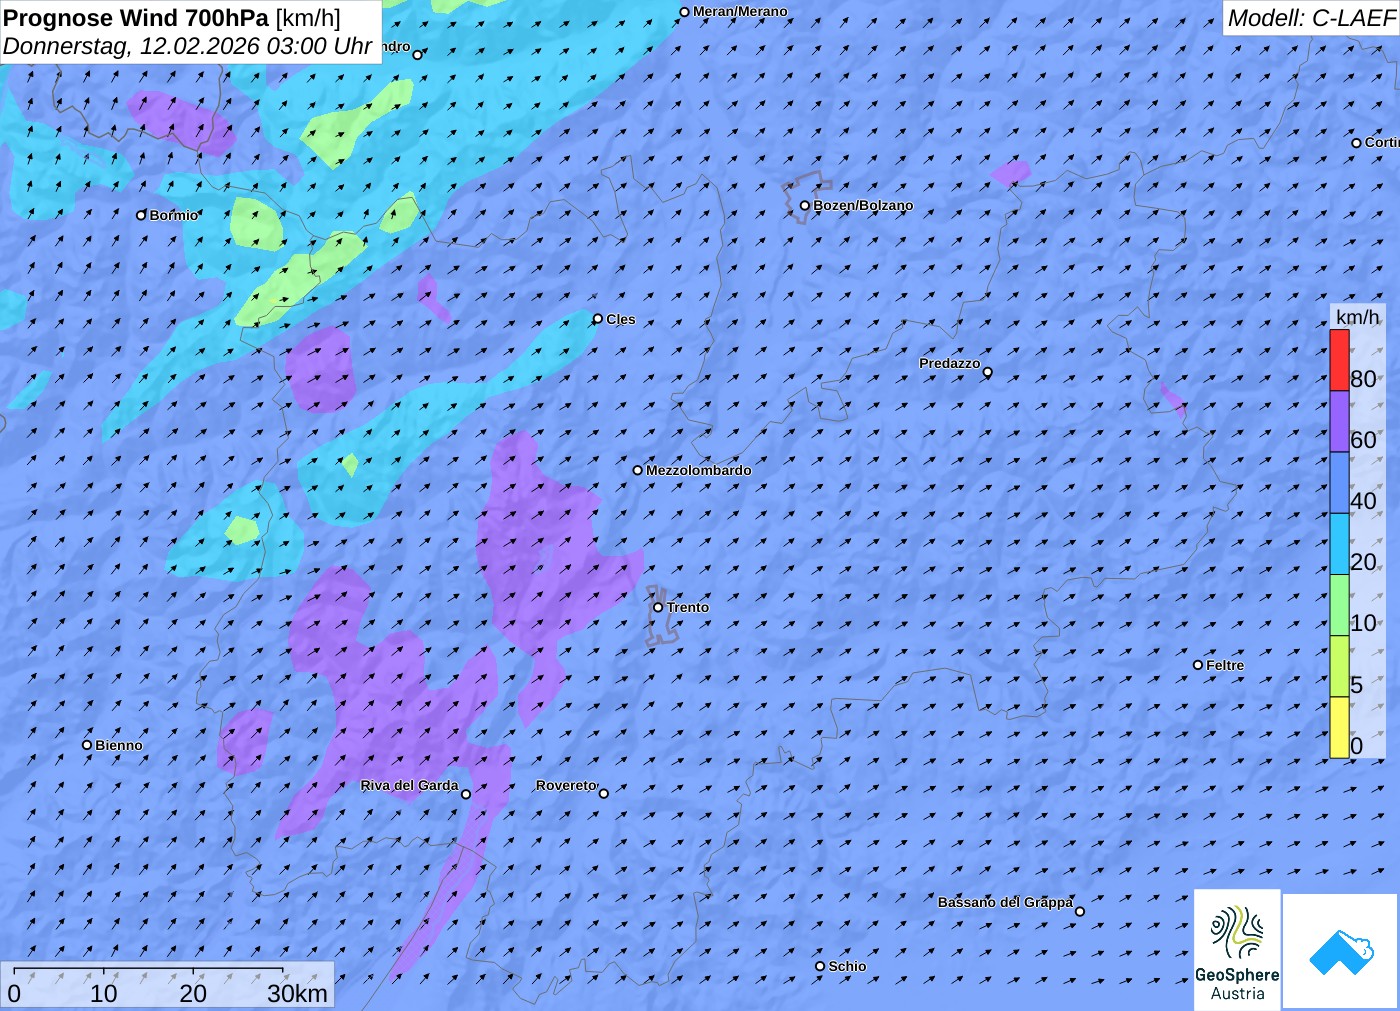Click the purple 60 km/h legend swatch

click(x=1339, y=421)
